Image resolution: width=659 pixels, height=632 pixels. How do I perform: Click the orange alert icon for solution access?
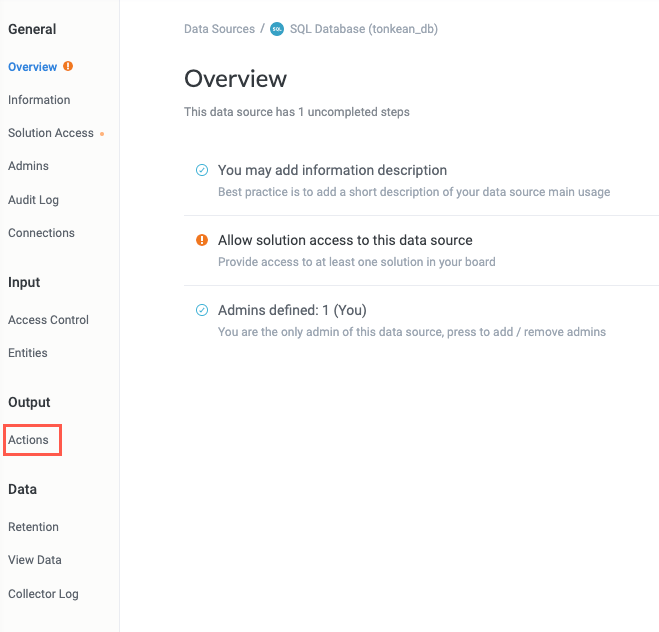(x=202, y=240)
